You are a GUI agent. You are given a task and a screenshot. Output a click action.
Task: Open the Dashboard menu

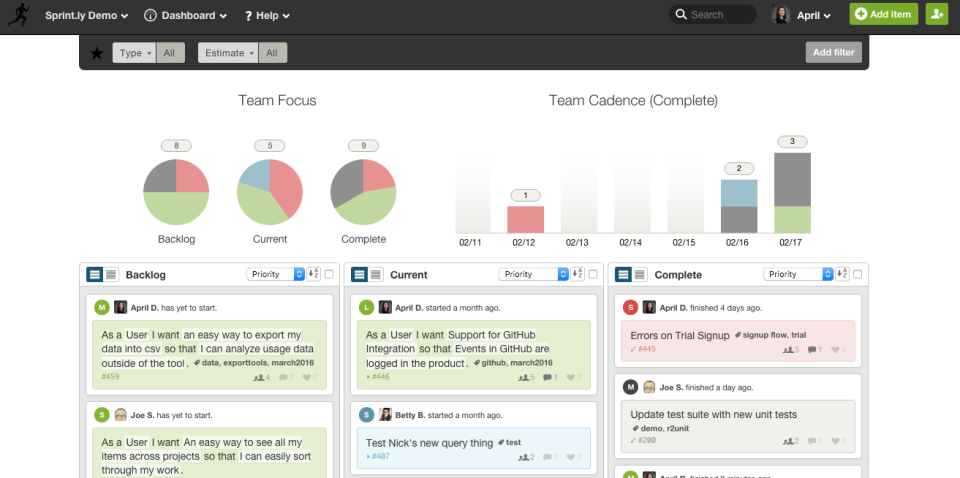coord(186,16)
